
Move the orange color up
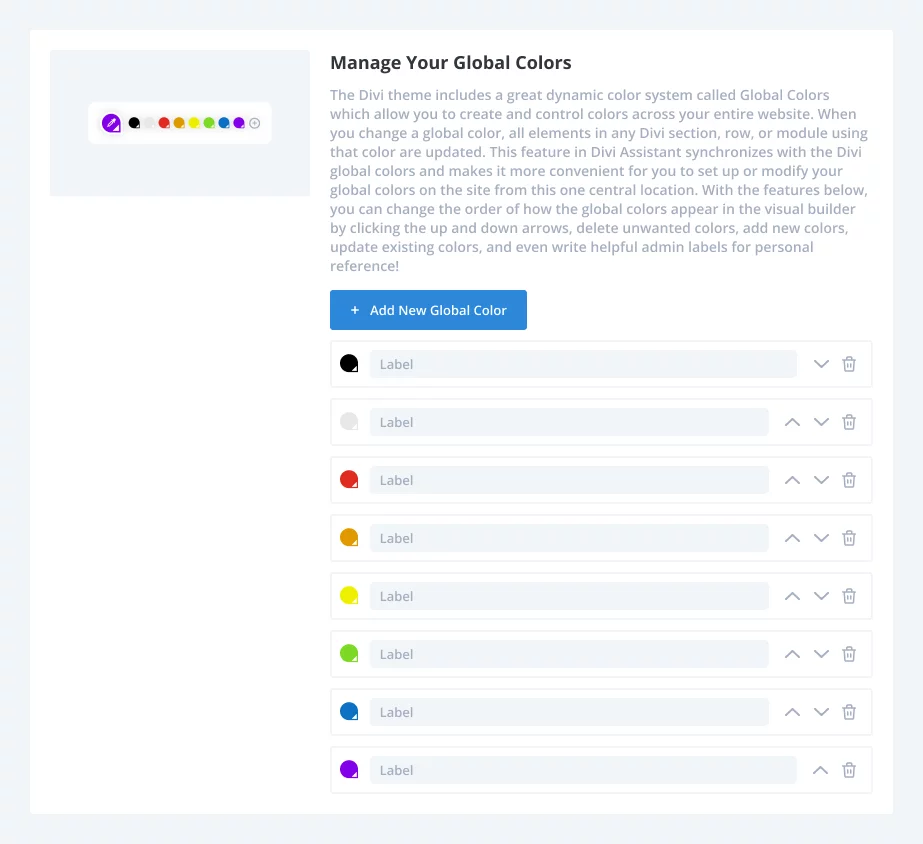[792, 538]
